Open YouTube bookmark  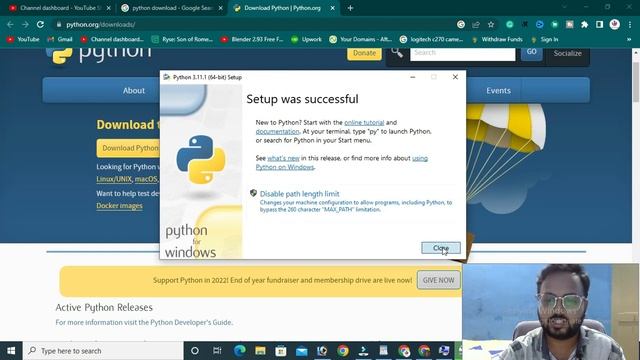[23, 39]
